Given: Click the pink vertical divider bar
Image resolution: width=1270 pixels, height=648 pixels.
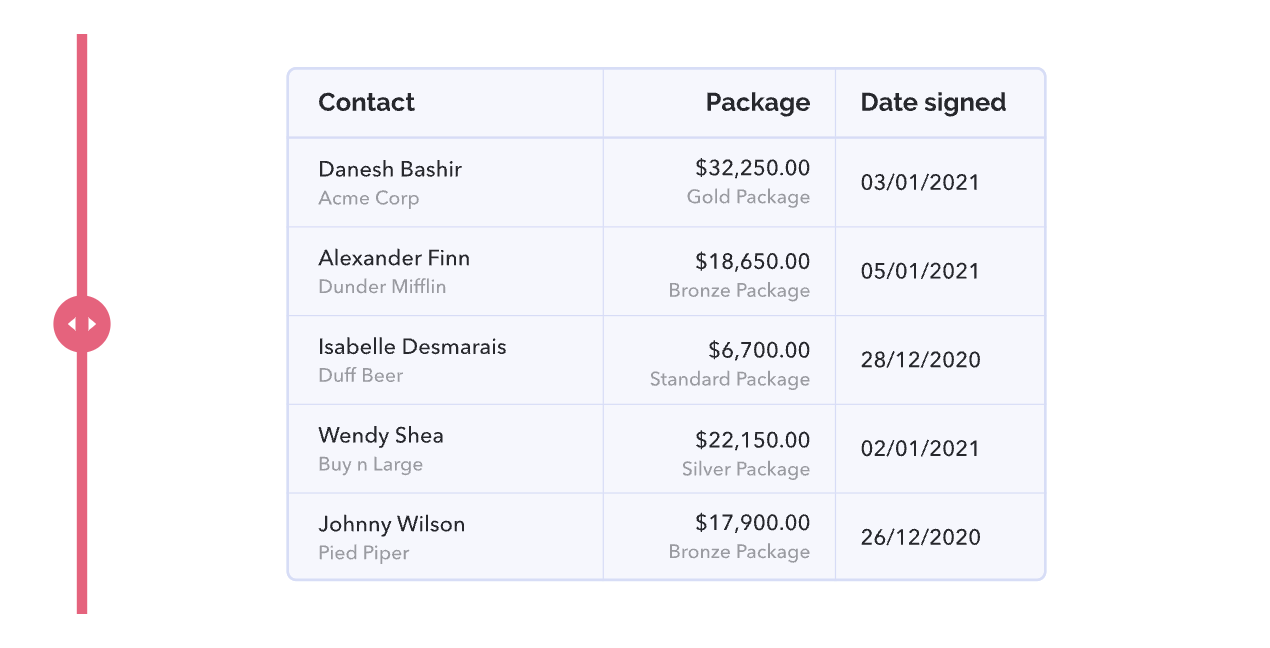Looking at the screenshot, I should [x=82, y=324].
